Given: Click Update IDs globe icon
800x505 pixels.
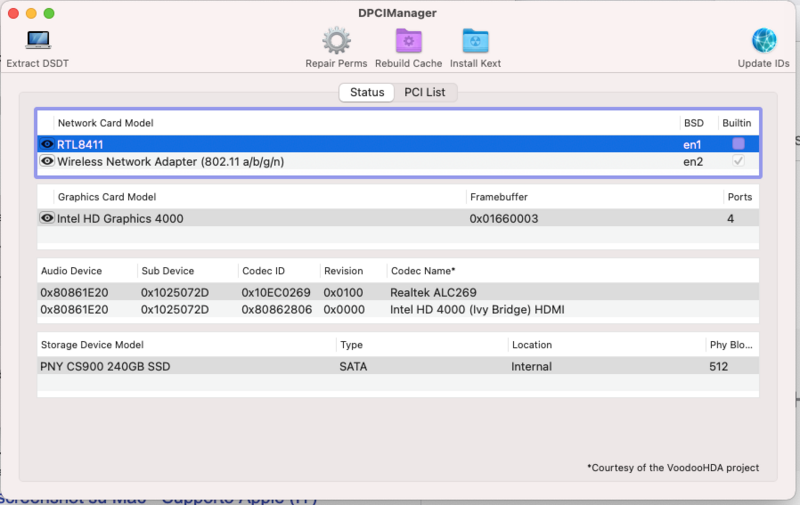Looking at the screenshot, I should (764, 41).
